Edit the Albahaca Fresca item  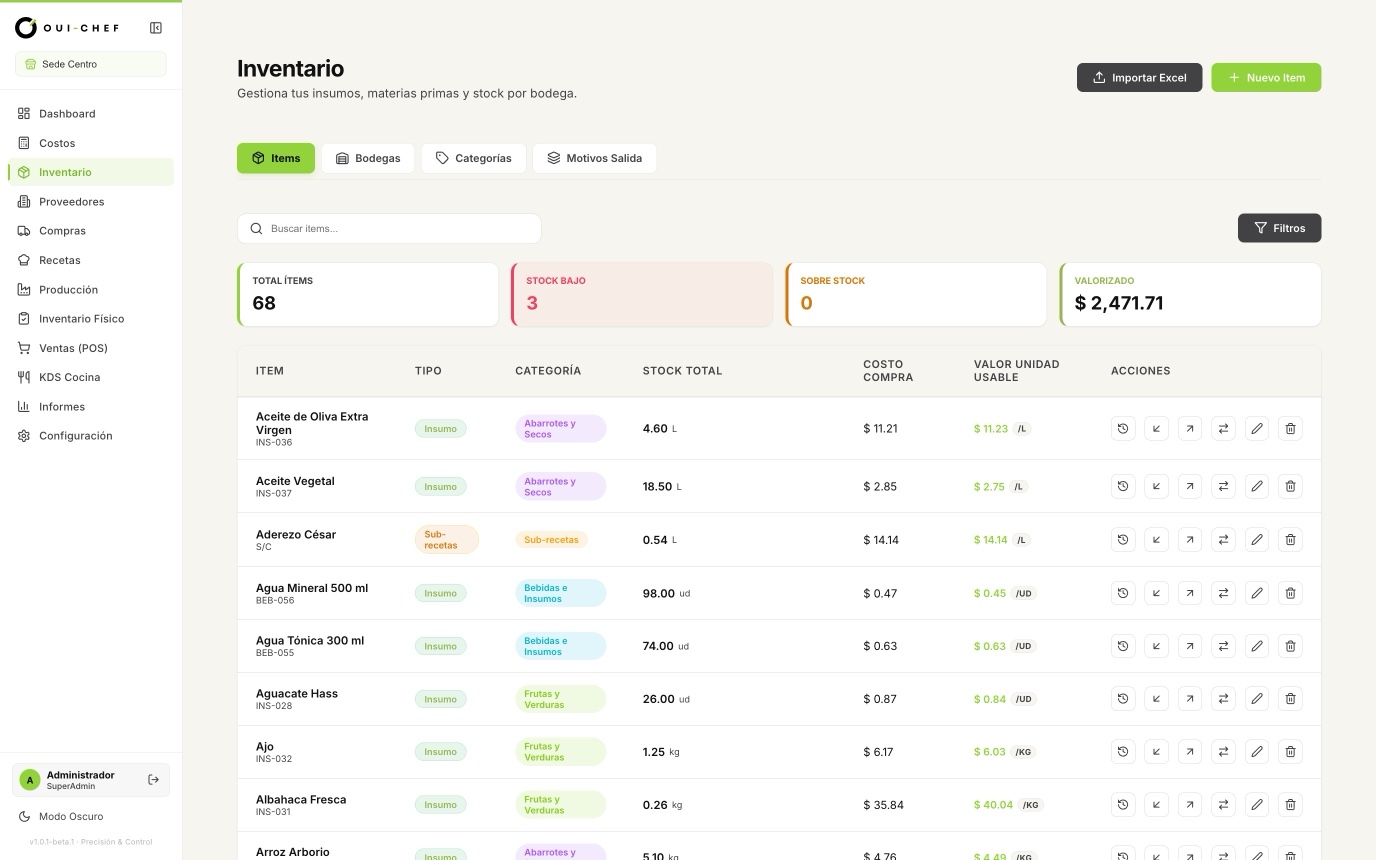[x=1257, y=805]
